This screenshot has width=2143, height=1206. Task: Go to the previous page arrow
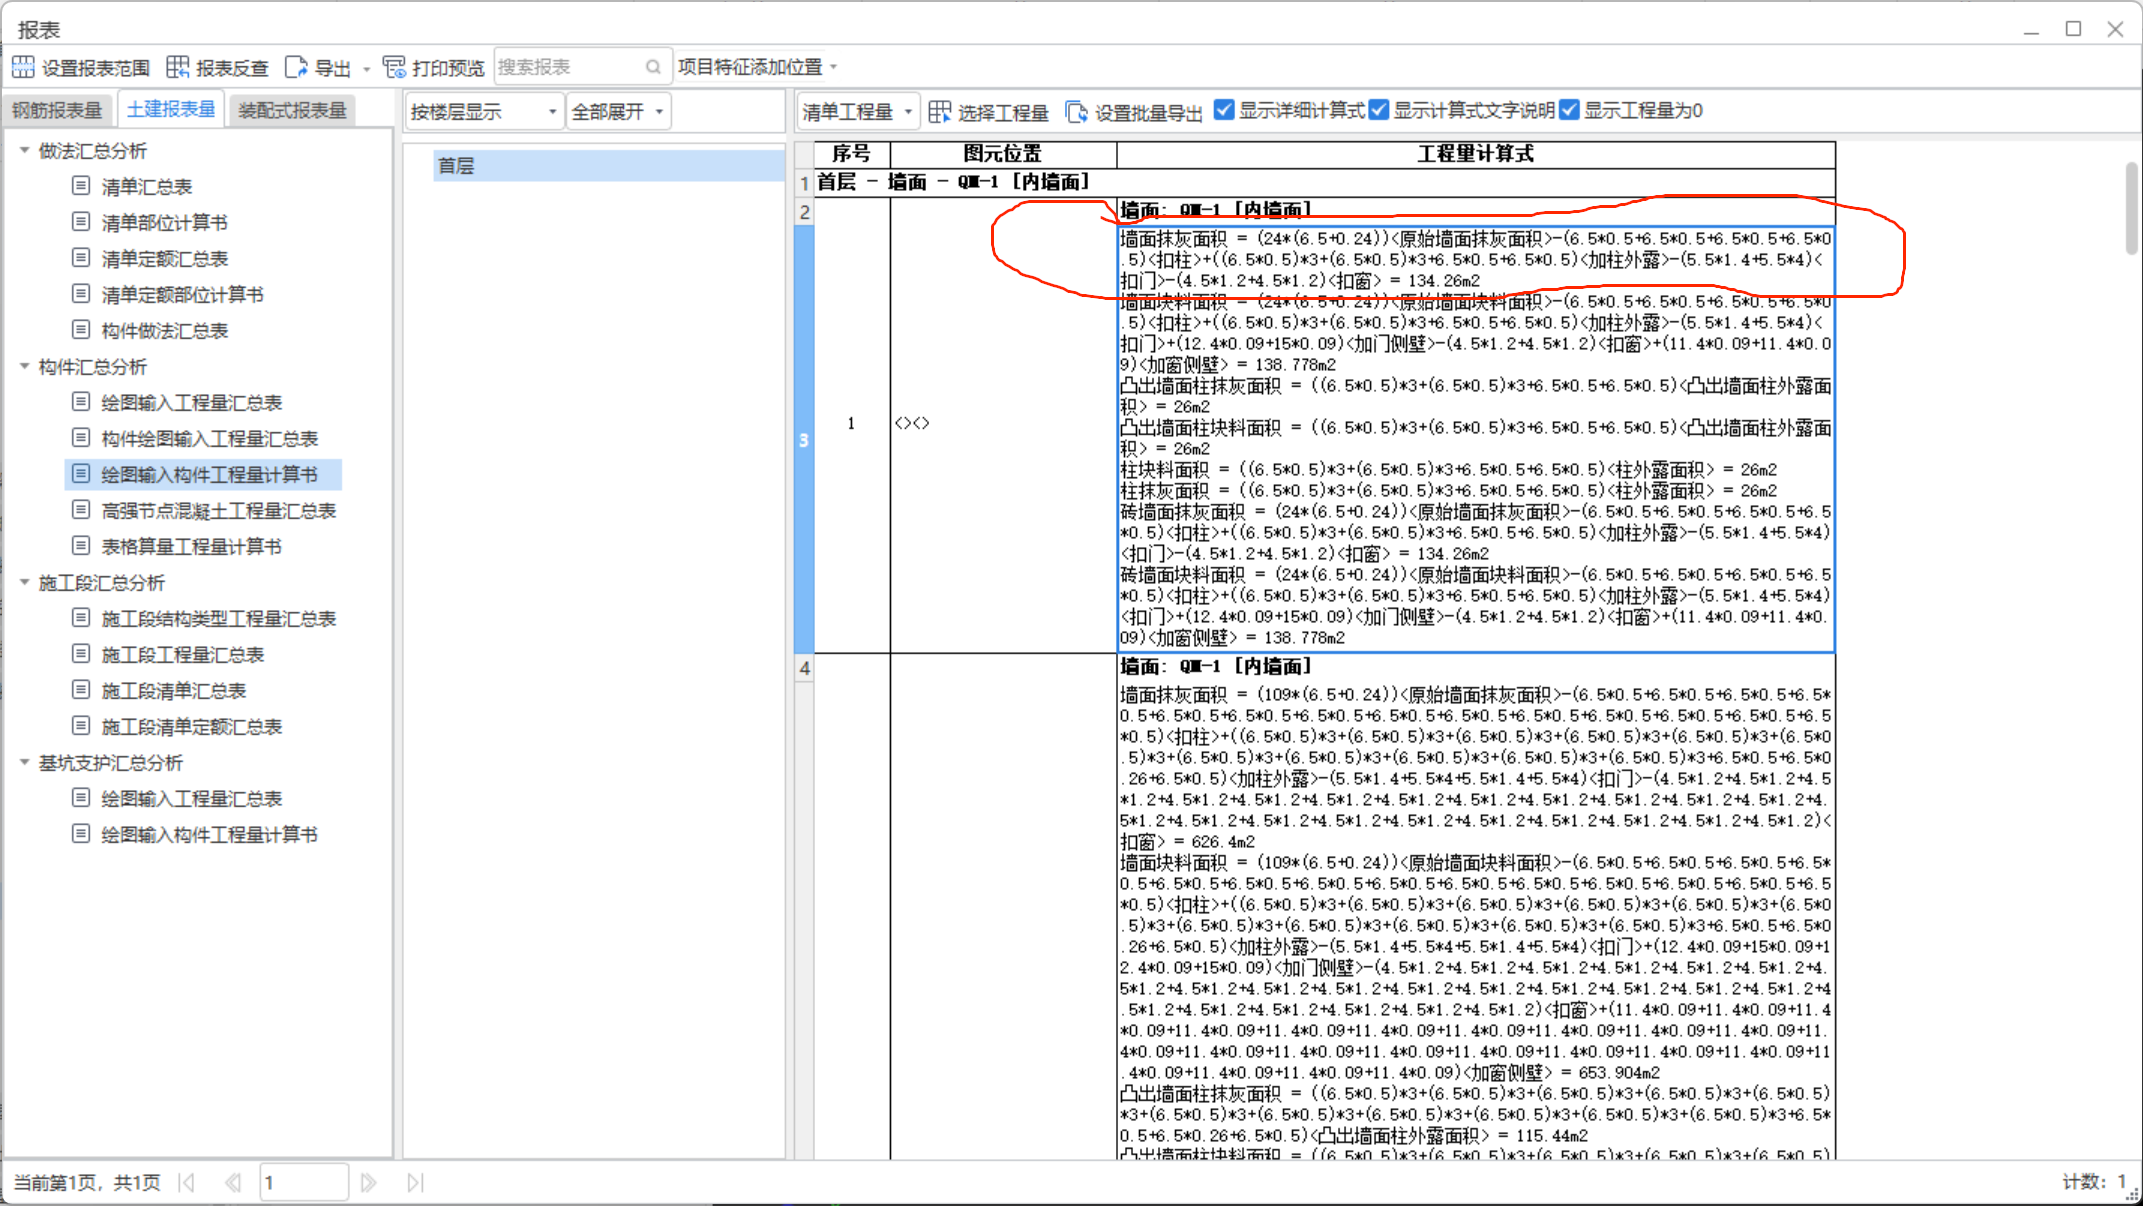tap(233, 1182)
